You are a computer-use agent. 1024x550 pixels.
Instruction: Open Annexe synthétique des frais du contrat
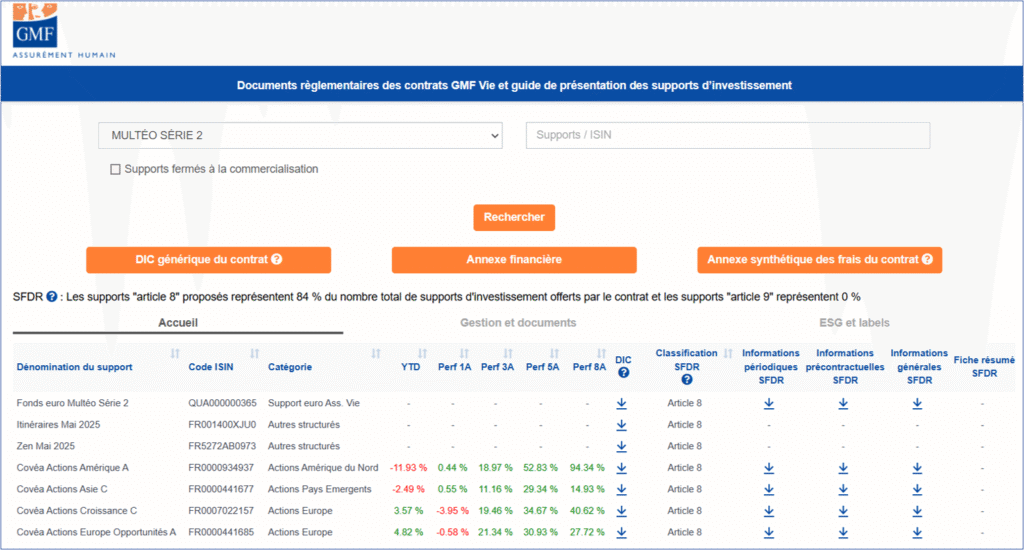pos(820,259)
